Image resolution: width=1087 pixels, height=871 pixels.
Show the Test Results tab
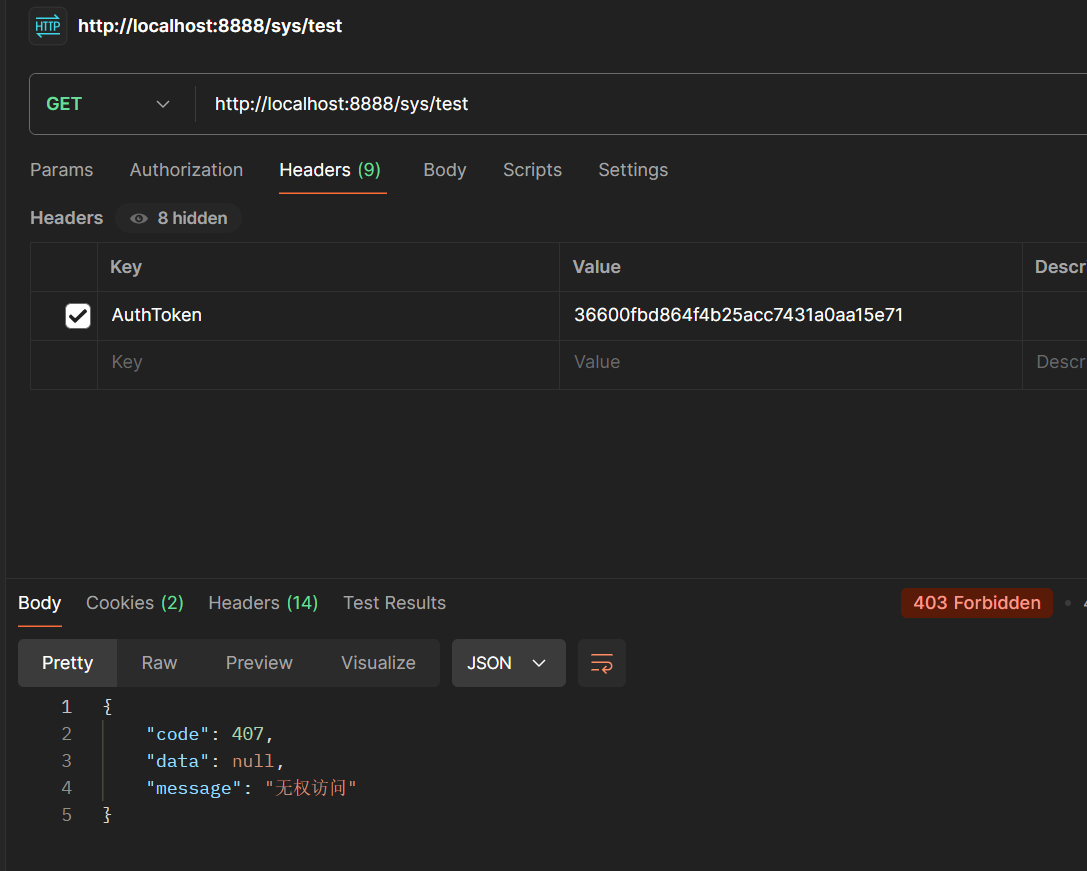(394, 603)
